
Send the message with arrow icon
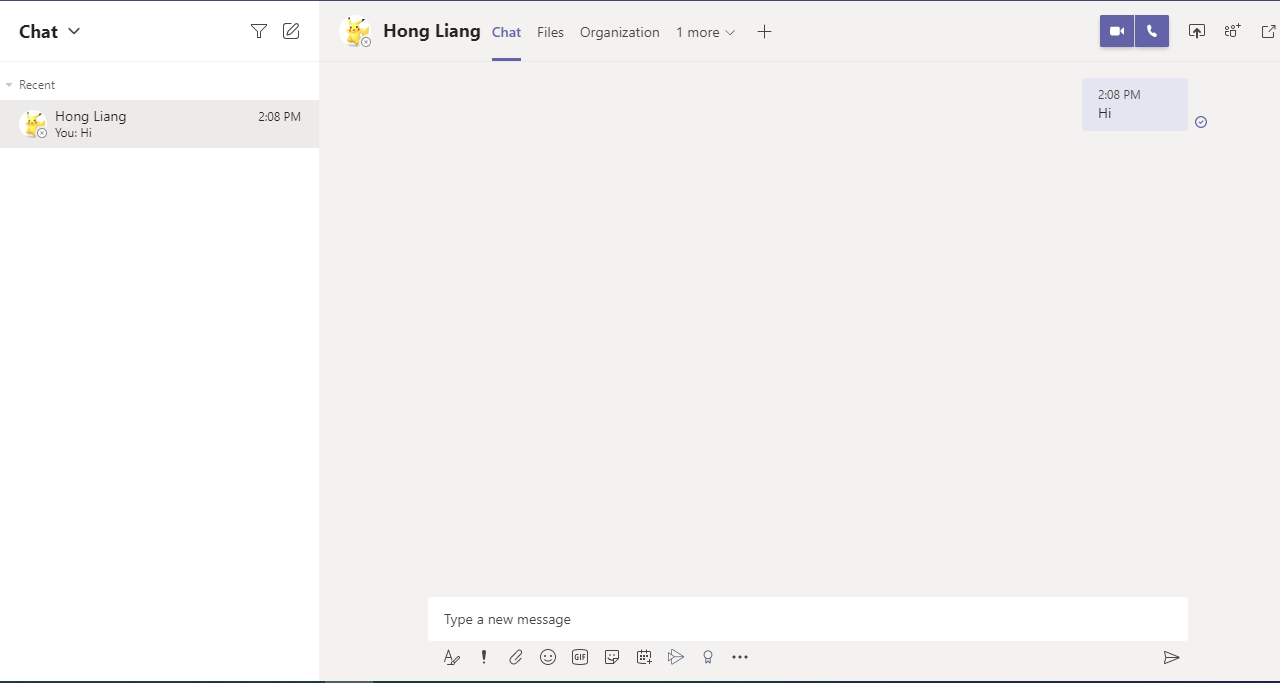(x=1172, y=657)
